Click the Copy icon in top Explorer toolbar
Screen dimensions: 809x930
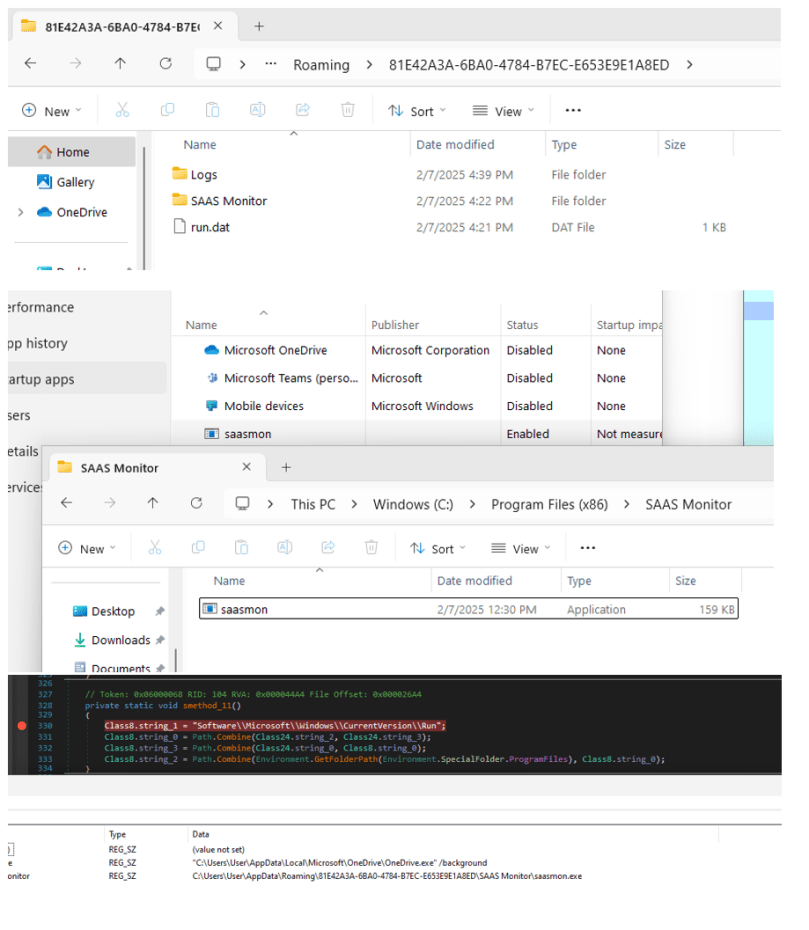[167, 110]
